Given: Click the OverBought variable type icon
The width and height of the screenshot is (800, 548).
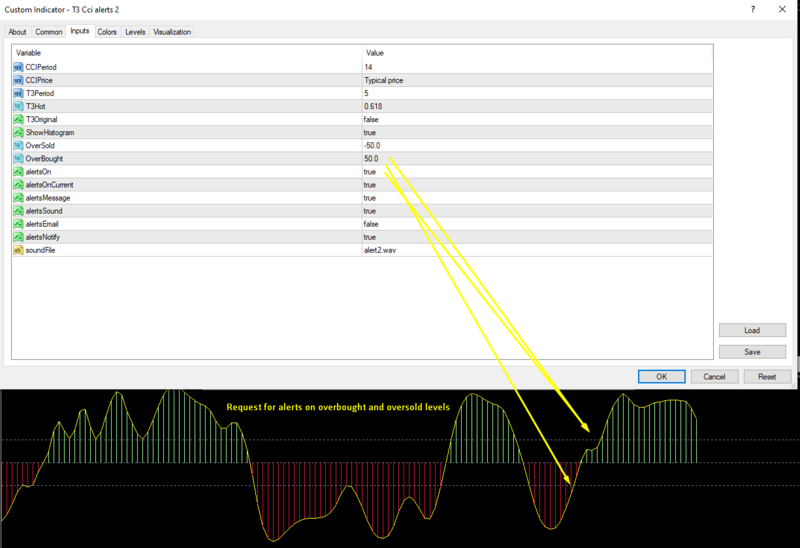Looking at the screenshot, I should pyautogui.click(x=18, y=159).
